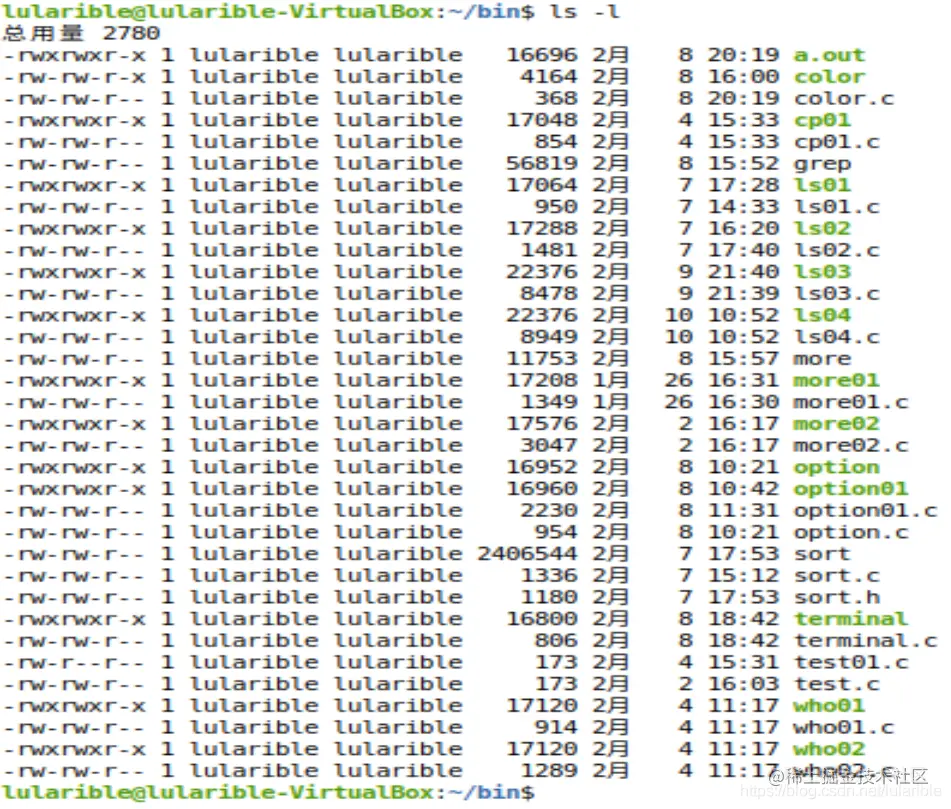Select the size 16800 of terminal
This screenshot has width=951, height=809.
542,619
